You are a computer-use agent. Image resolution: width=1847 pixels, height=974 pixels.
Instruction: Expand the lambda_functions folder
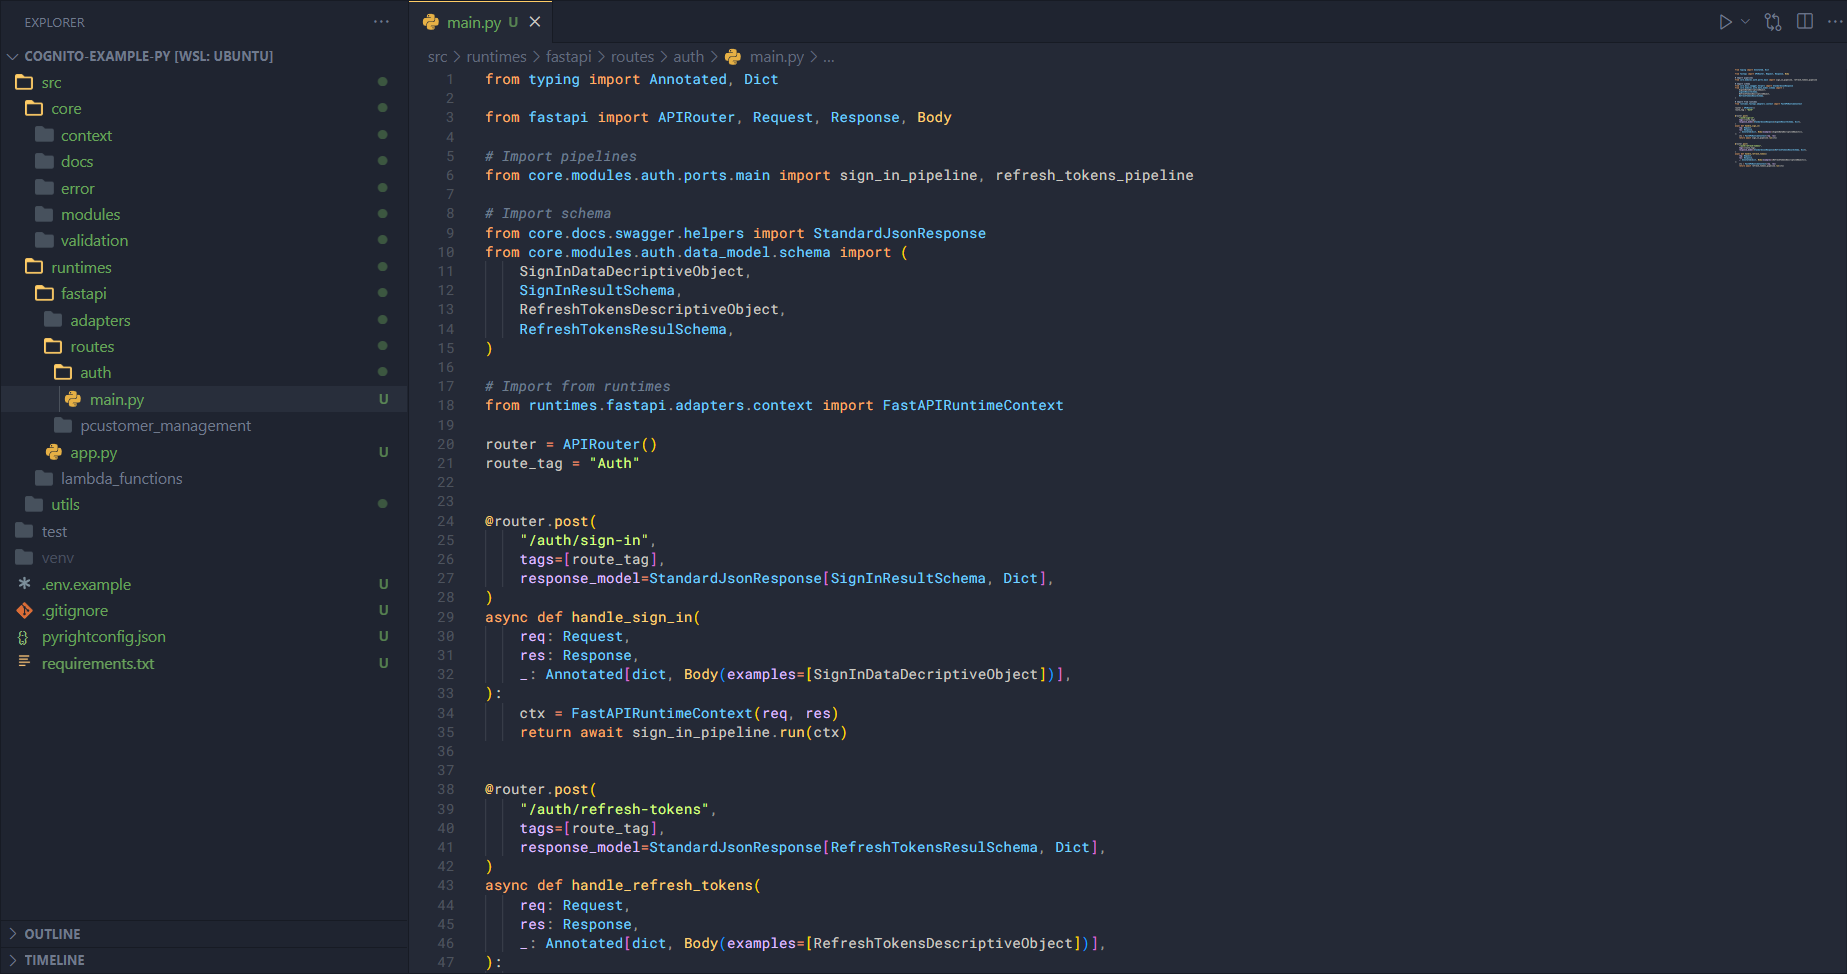(x=121, y=479)
